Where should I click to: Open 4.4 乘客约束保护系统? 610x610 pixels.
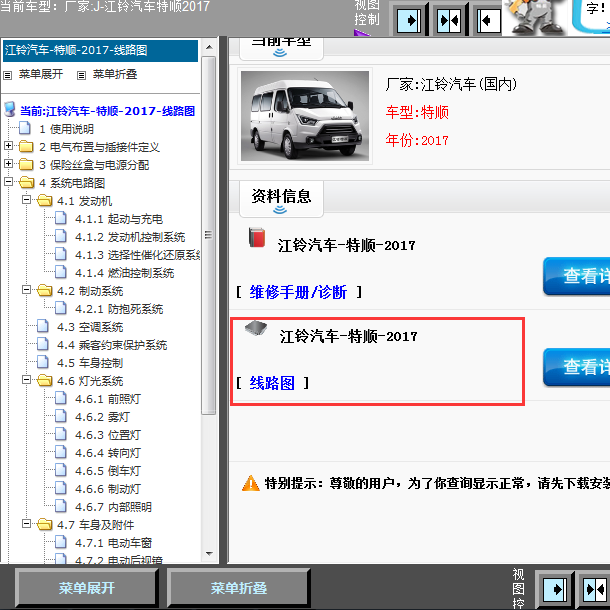(112, 345)
